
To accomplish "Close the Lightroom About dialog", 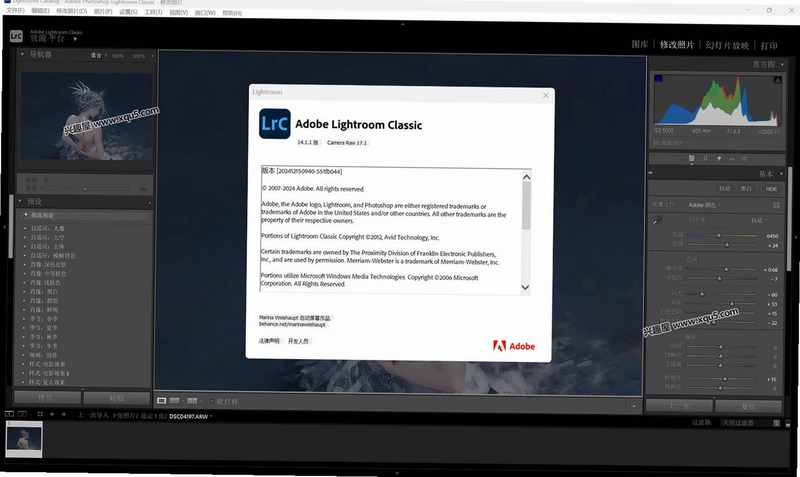I will coord(545,95).
